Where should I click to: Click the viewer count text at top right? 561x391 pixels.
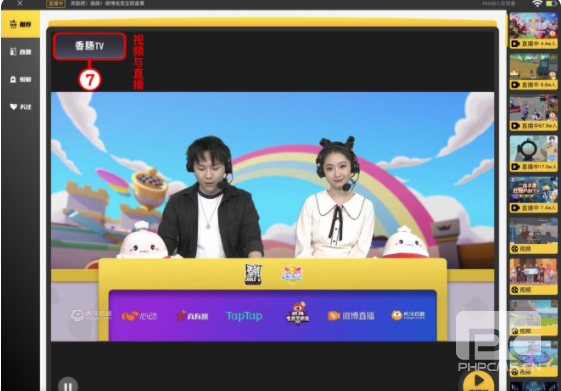tap(498, 4)
